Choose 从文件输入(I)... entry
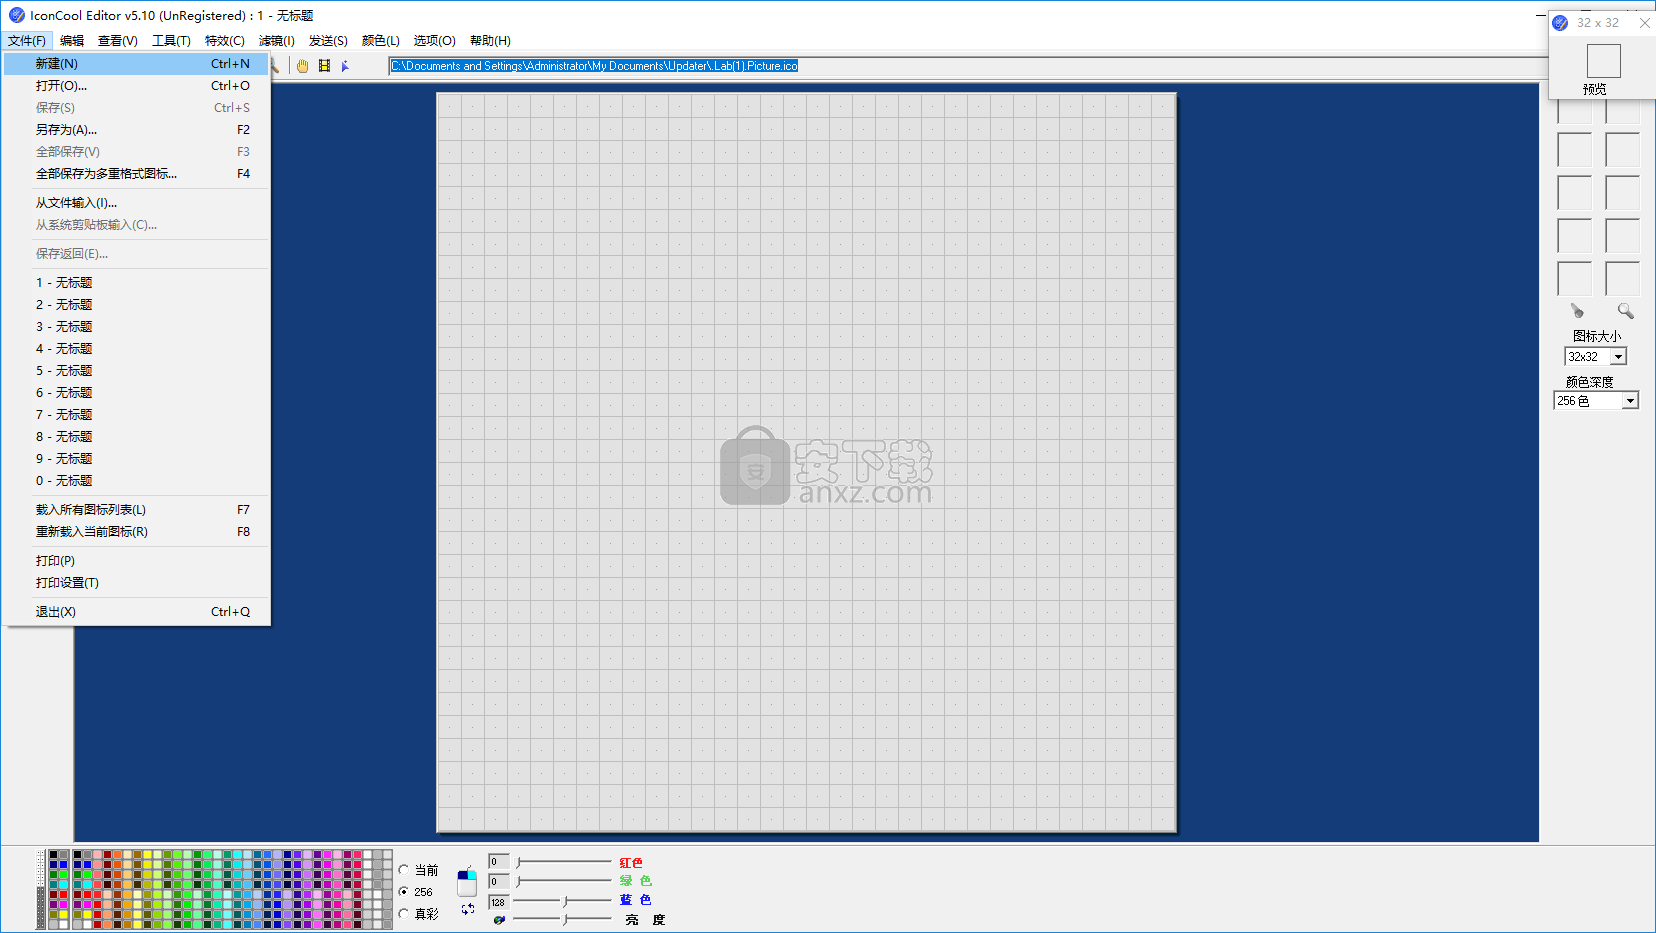 tap(137, 203)
